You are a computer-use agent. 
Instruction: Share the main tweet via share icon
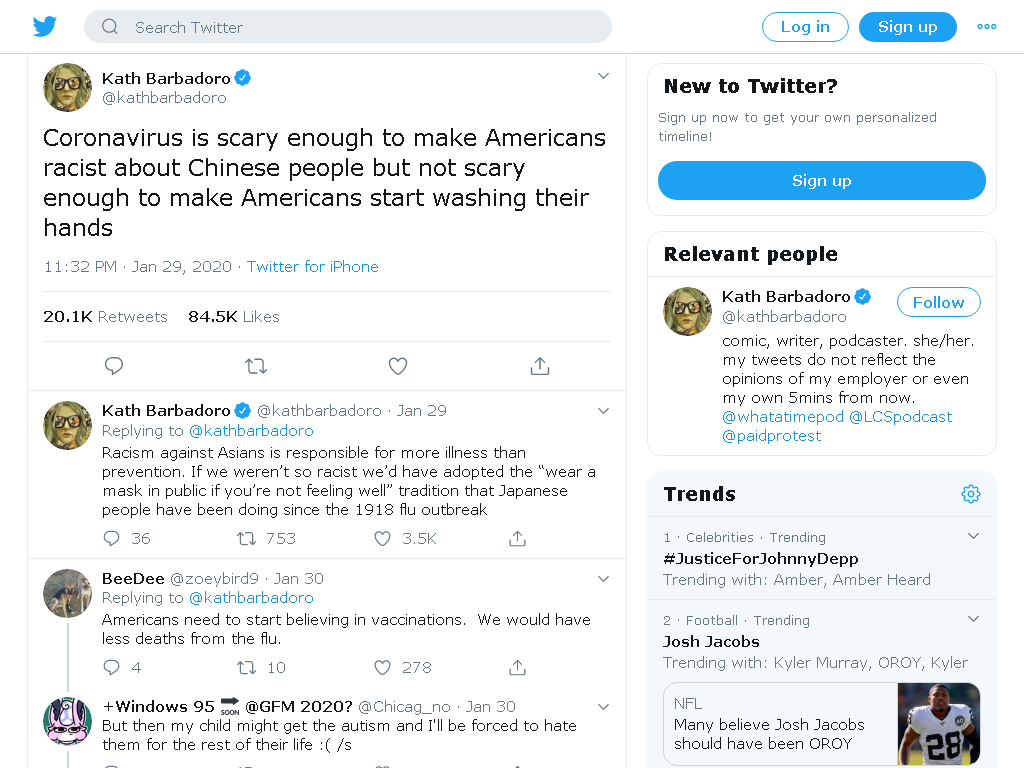point(539,366)
